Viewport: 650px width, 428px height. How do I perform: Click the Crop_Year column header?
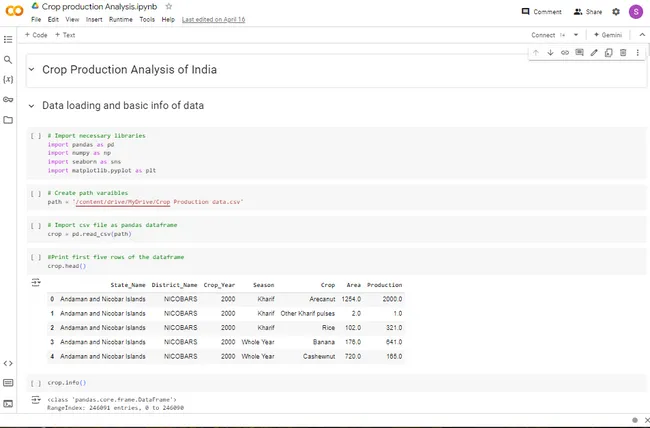coord(219,285)
